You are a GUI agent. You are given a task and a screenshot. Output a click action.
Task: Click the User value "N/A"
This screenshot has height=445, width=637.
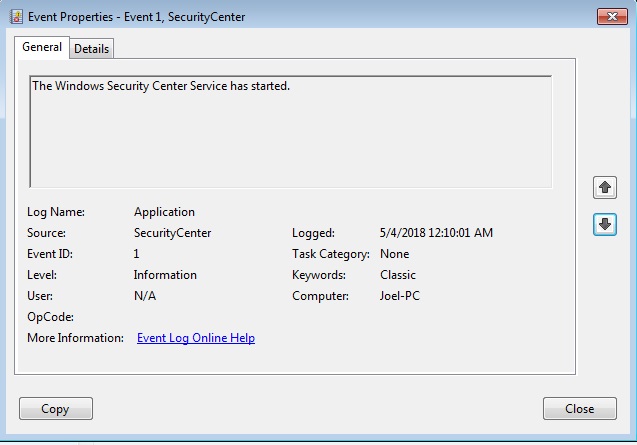tap(145, 296)
